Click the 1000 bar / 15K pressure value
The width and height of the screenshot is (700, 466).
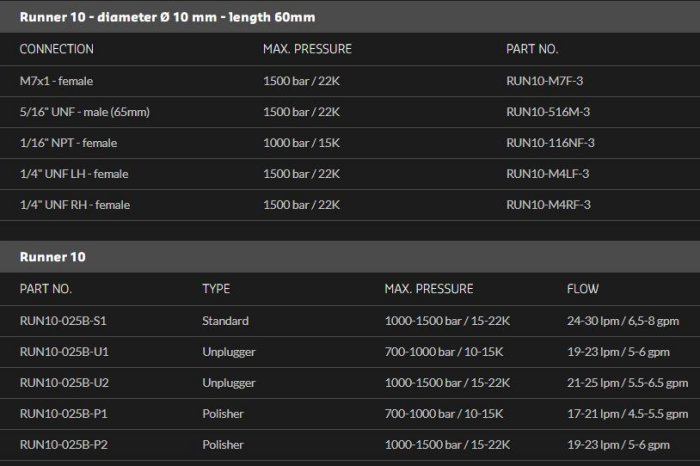(x=301, y=143)
